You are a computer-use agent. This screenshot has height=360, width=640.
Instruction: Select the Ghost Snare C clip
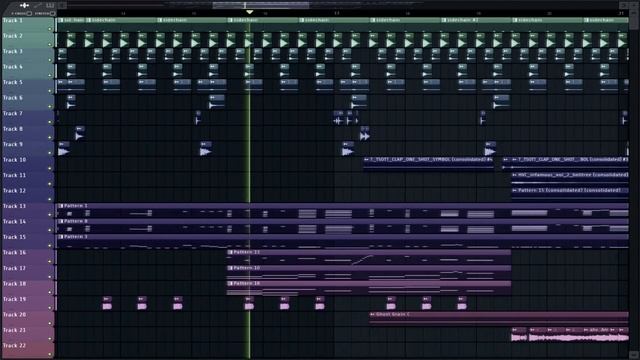pos(499,319)
